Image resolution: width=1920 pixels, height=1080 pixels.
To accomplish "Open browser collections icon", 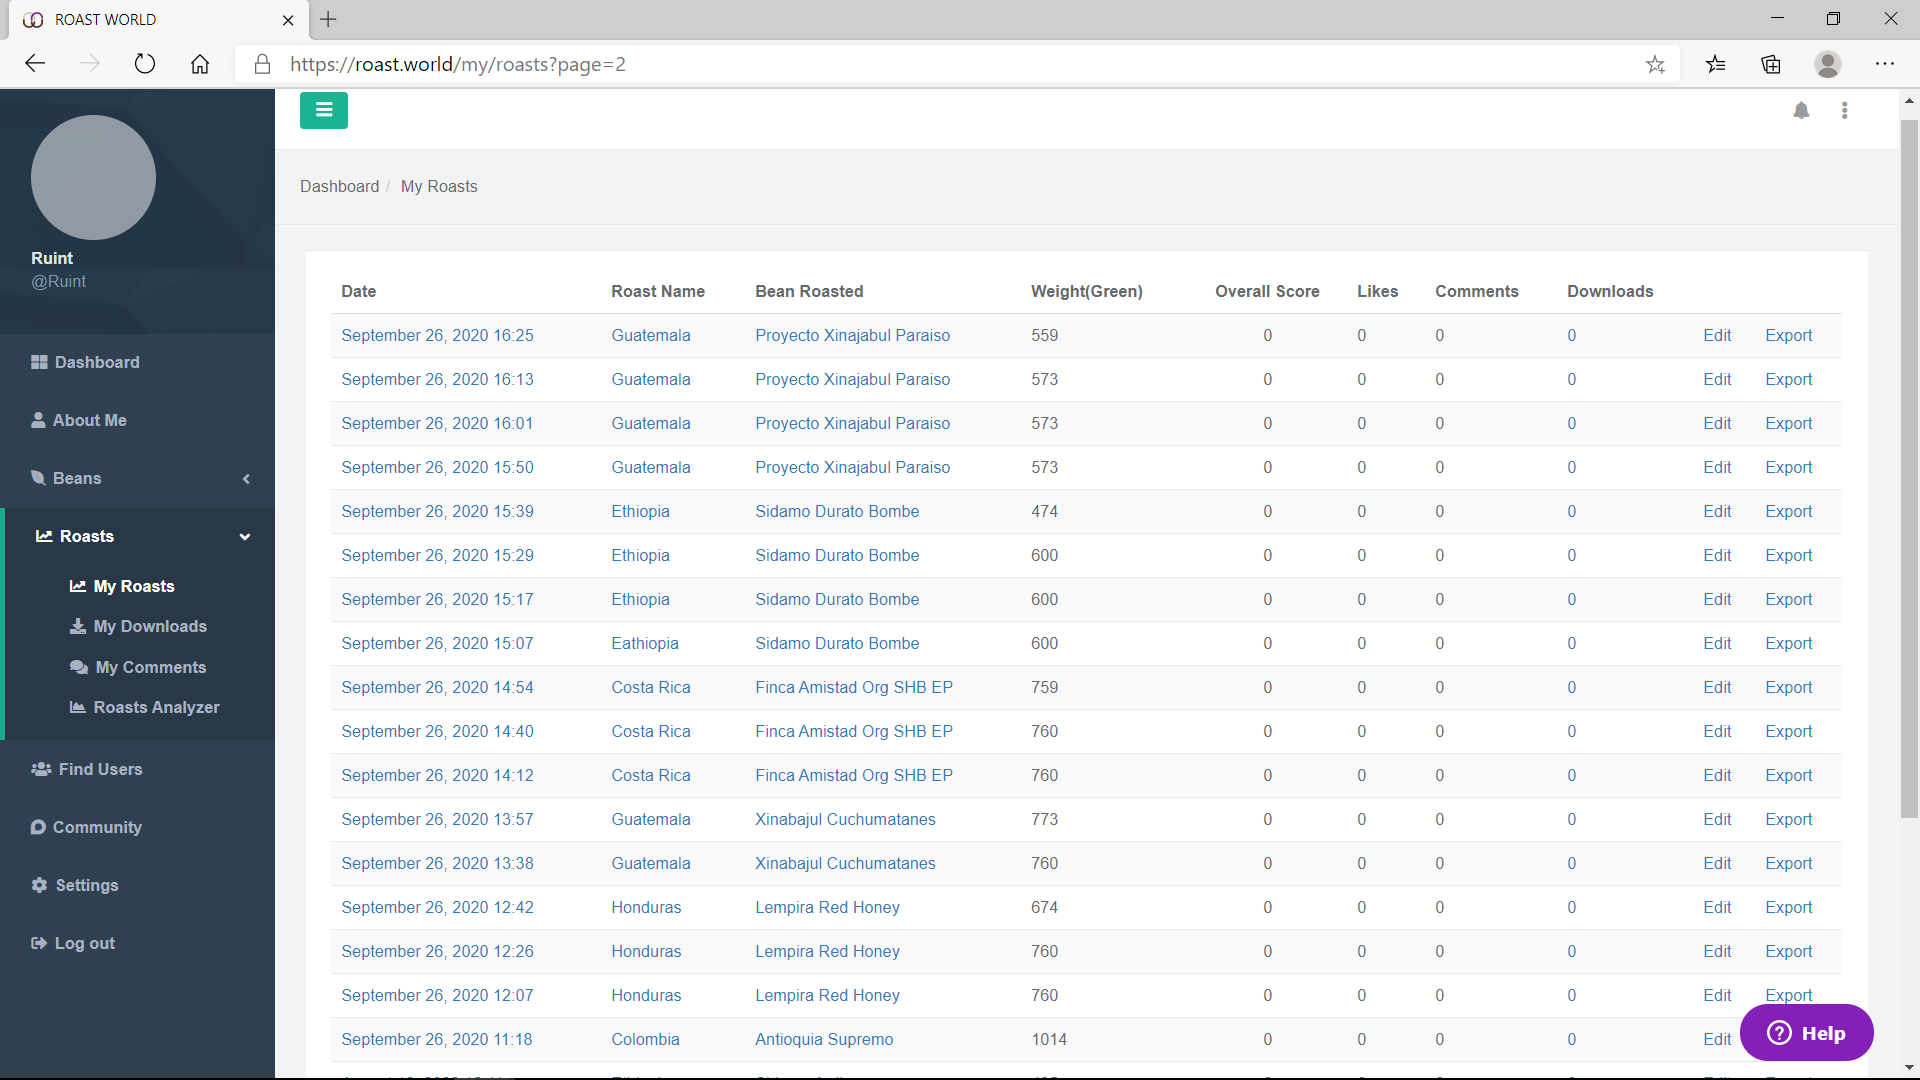I will coord(1771,64).
